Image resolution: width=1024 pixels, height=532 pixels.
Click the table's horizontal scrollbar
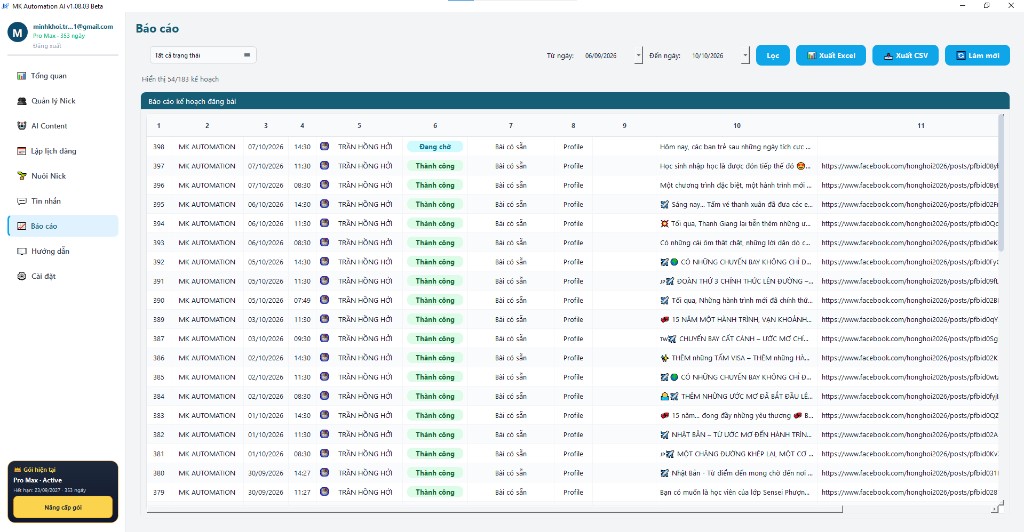494,509
